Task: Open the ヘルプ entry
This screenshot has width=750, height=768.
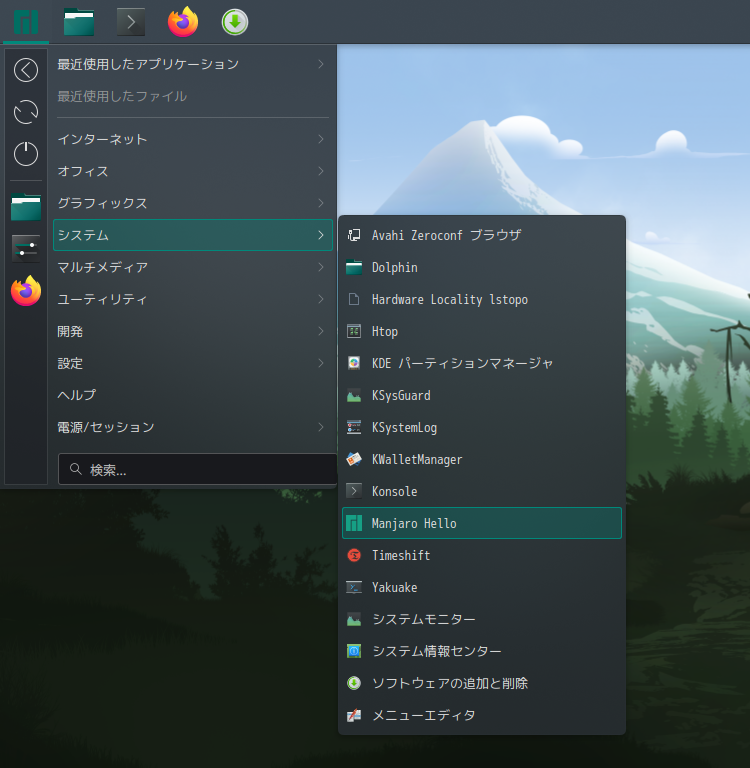Action: tap(193, 395)
